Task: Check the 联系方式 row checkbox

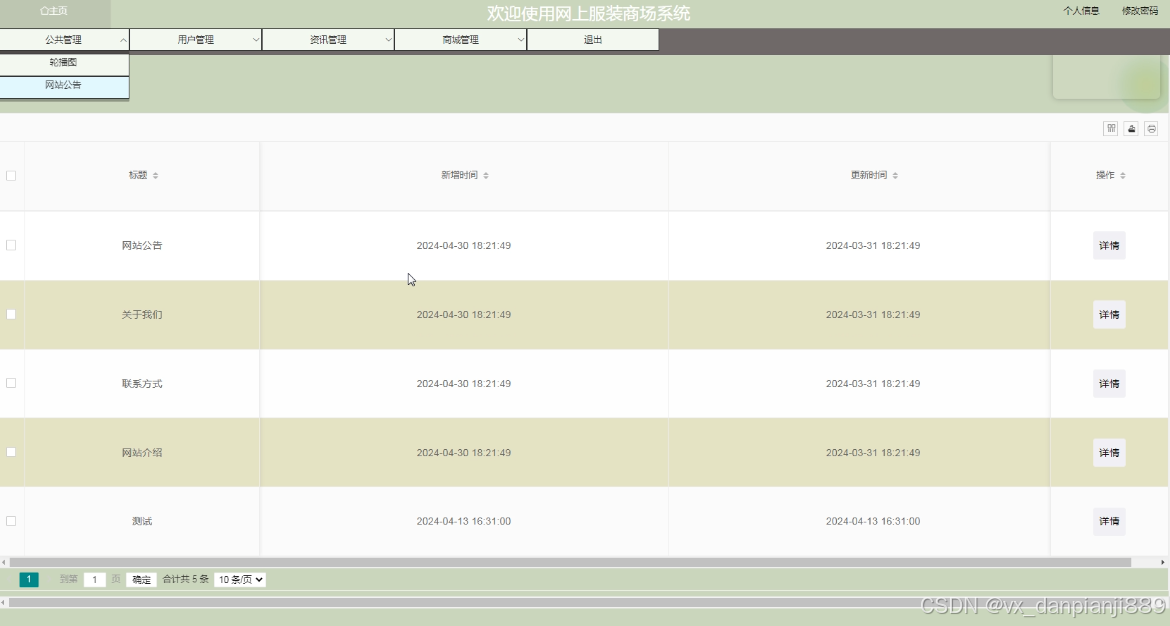Action: click(x=11, y=383)
